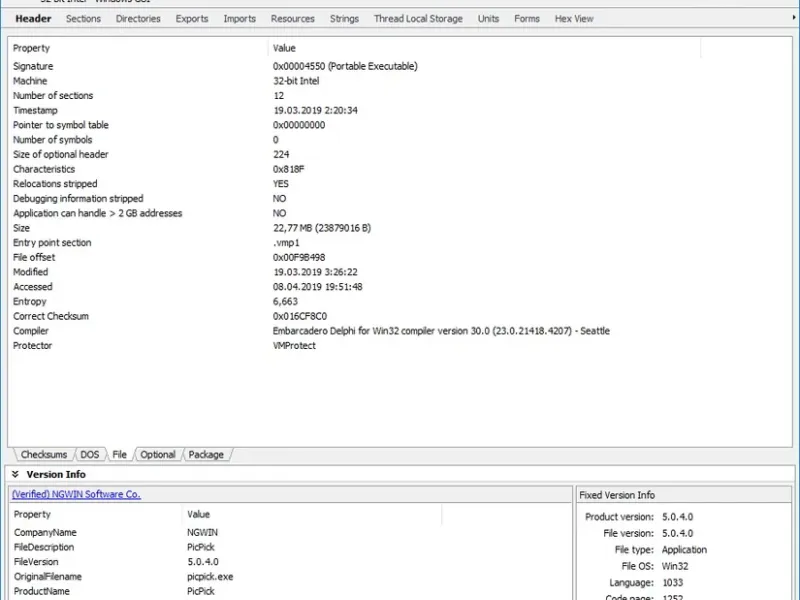Open the Units tab
This screenshot has height=600, width=800.
(488, 19)
